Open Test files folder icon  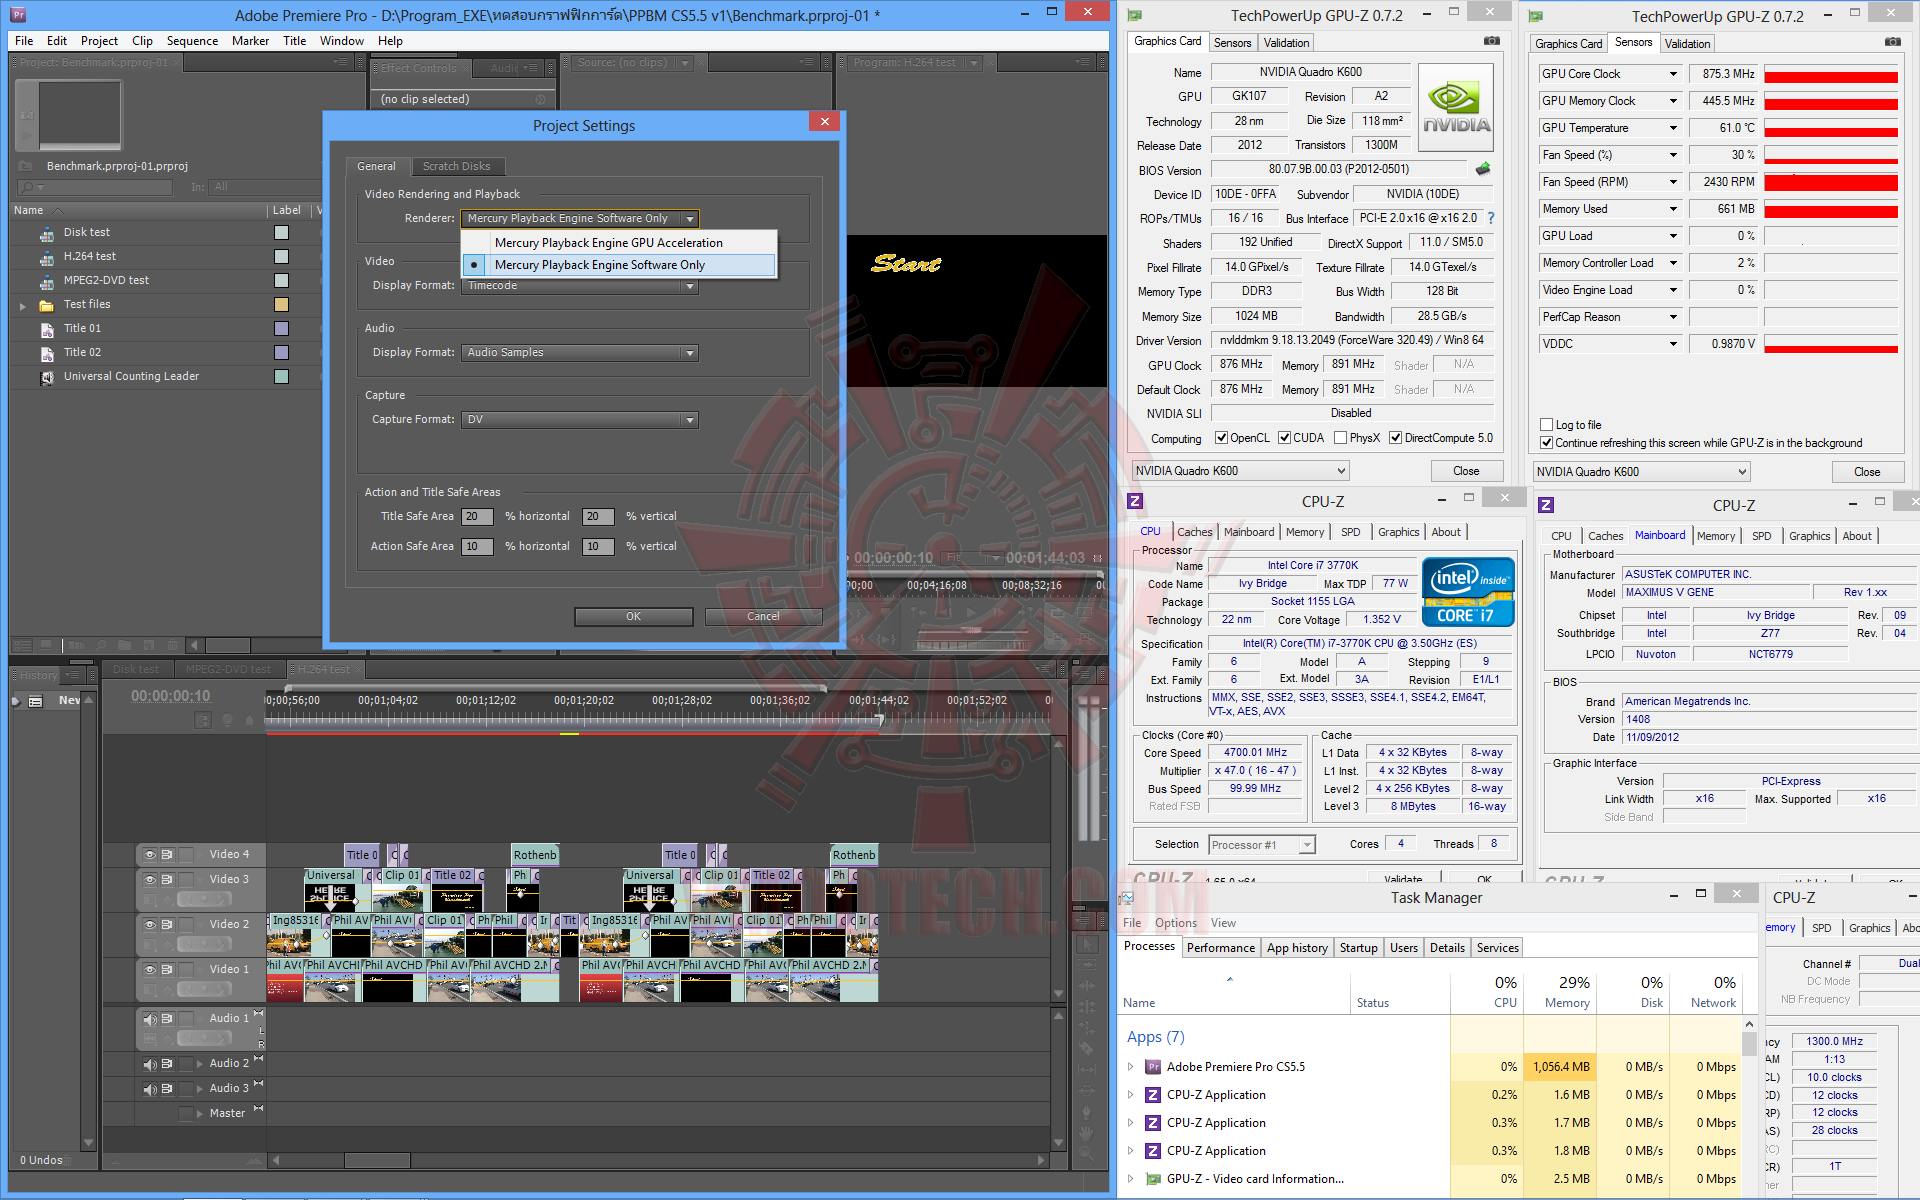47,305
